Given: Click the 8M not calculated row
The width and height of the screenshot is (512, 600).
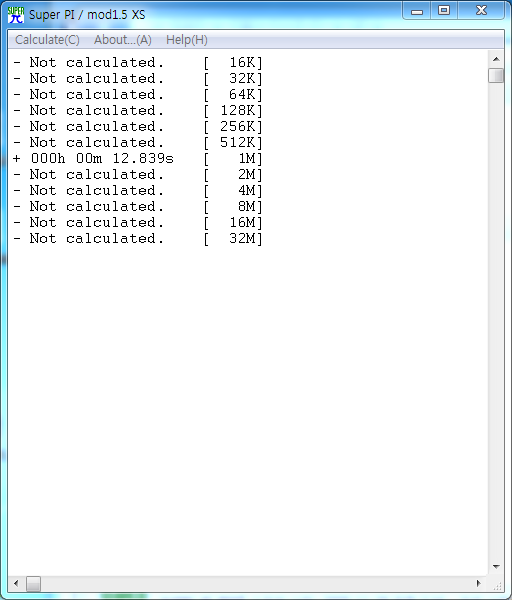Looking at the screenshot, I should point(138,207).
